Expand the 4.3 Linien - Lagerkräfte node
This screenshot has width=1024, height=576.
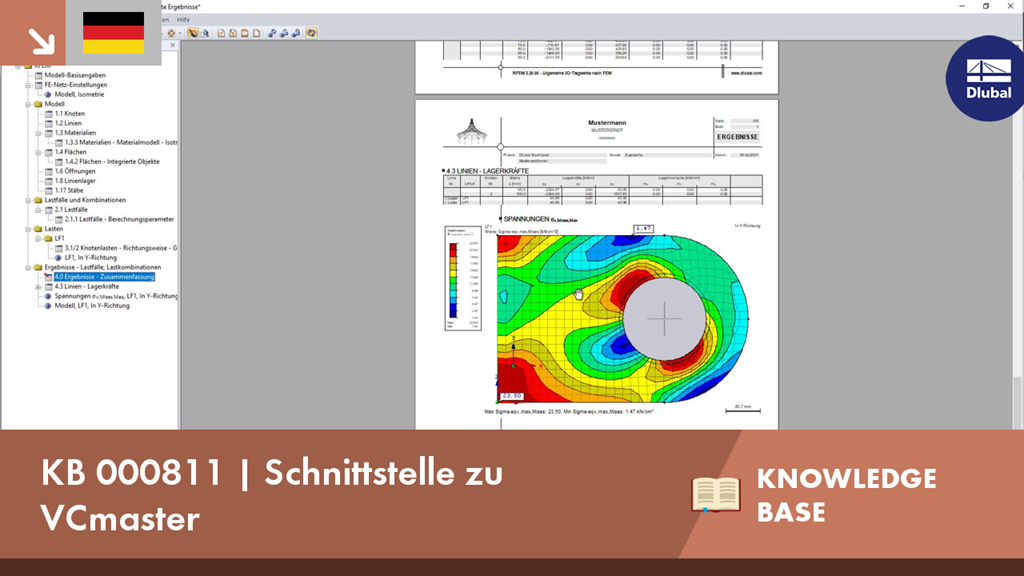click(38, 287)
